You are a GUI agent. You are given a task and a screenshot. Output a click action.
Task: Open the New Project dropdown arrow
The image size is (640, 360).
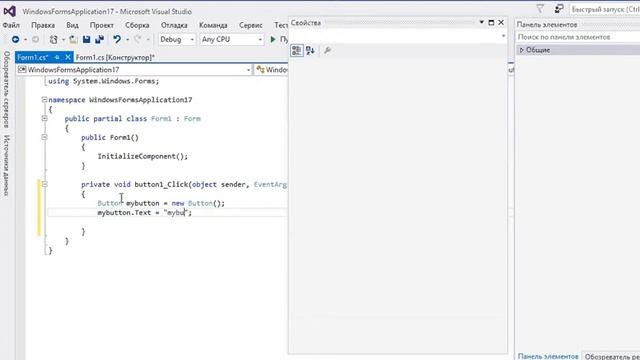pyautogui.click(x=63, y=40)
